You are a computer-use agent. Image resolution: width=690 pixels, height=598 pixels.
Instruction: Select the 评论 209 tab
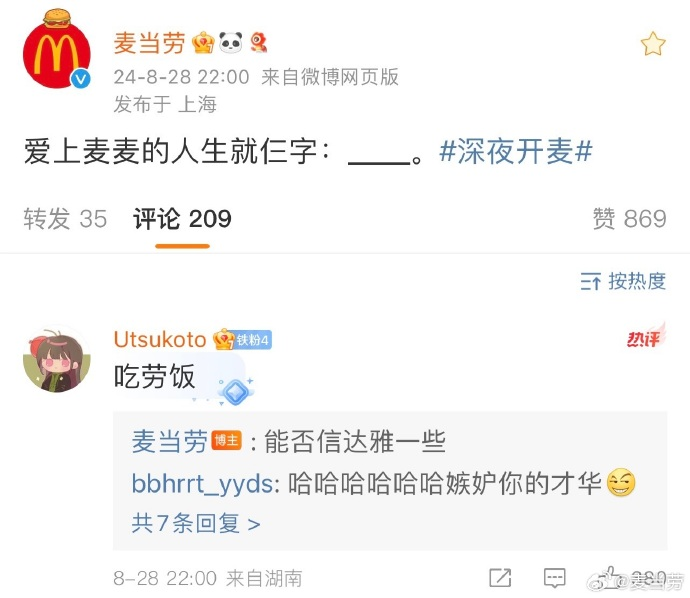point(182,219)
